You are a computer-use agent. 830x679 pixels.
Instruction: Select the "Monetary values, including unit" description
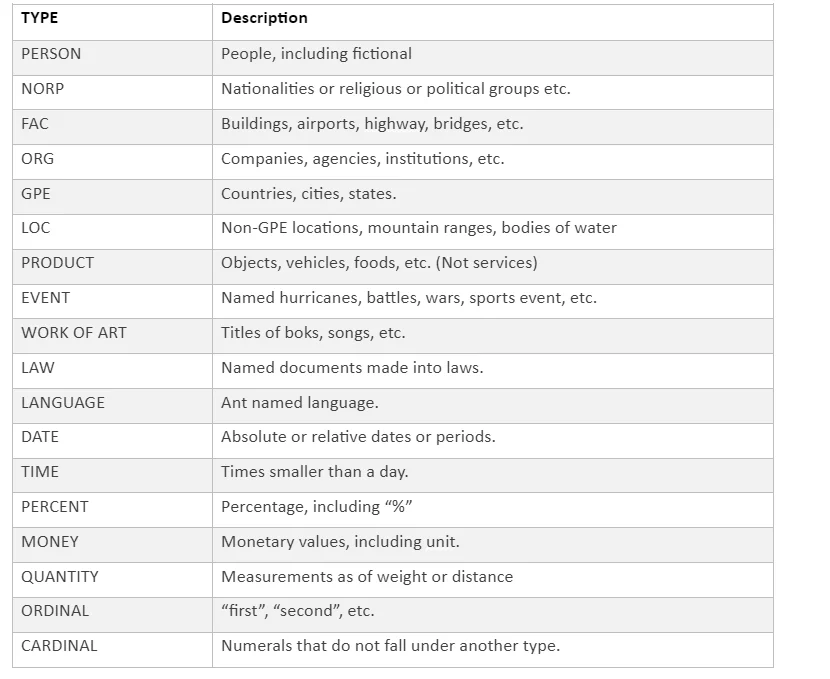click(x=340, y=542)
